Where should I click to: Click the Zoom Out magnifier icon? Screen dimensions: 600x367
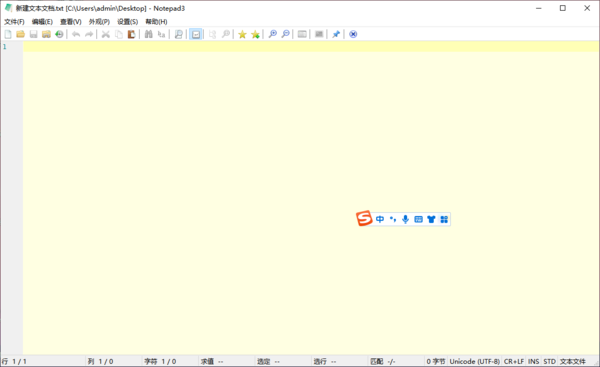click(x=285, y=34)
